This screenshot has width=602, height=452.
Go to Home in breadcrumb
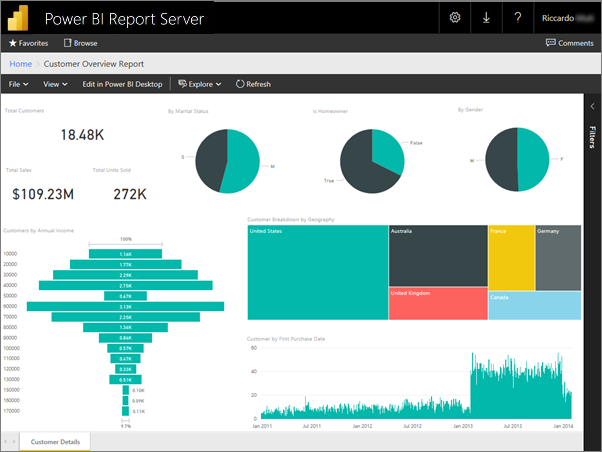click(21, 64)
